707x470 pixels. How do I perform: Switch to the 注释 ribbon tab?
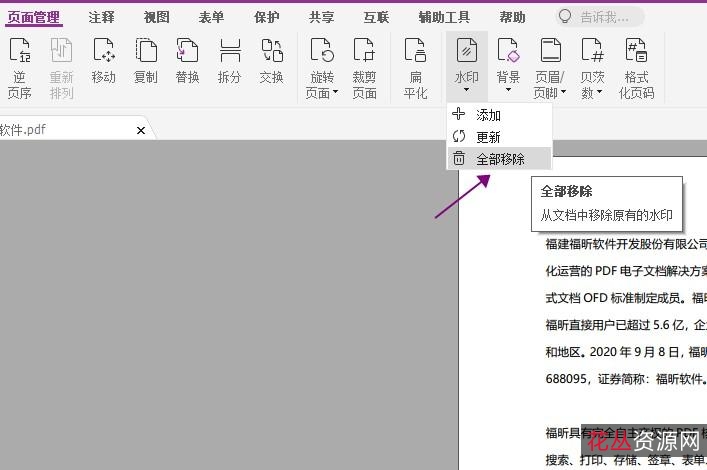pos(101,17)
